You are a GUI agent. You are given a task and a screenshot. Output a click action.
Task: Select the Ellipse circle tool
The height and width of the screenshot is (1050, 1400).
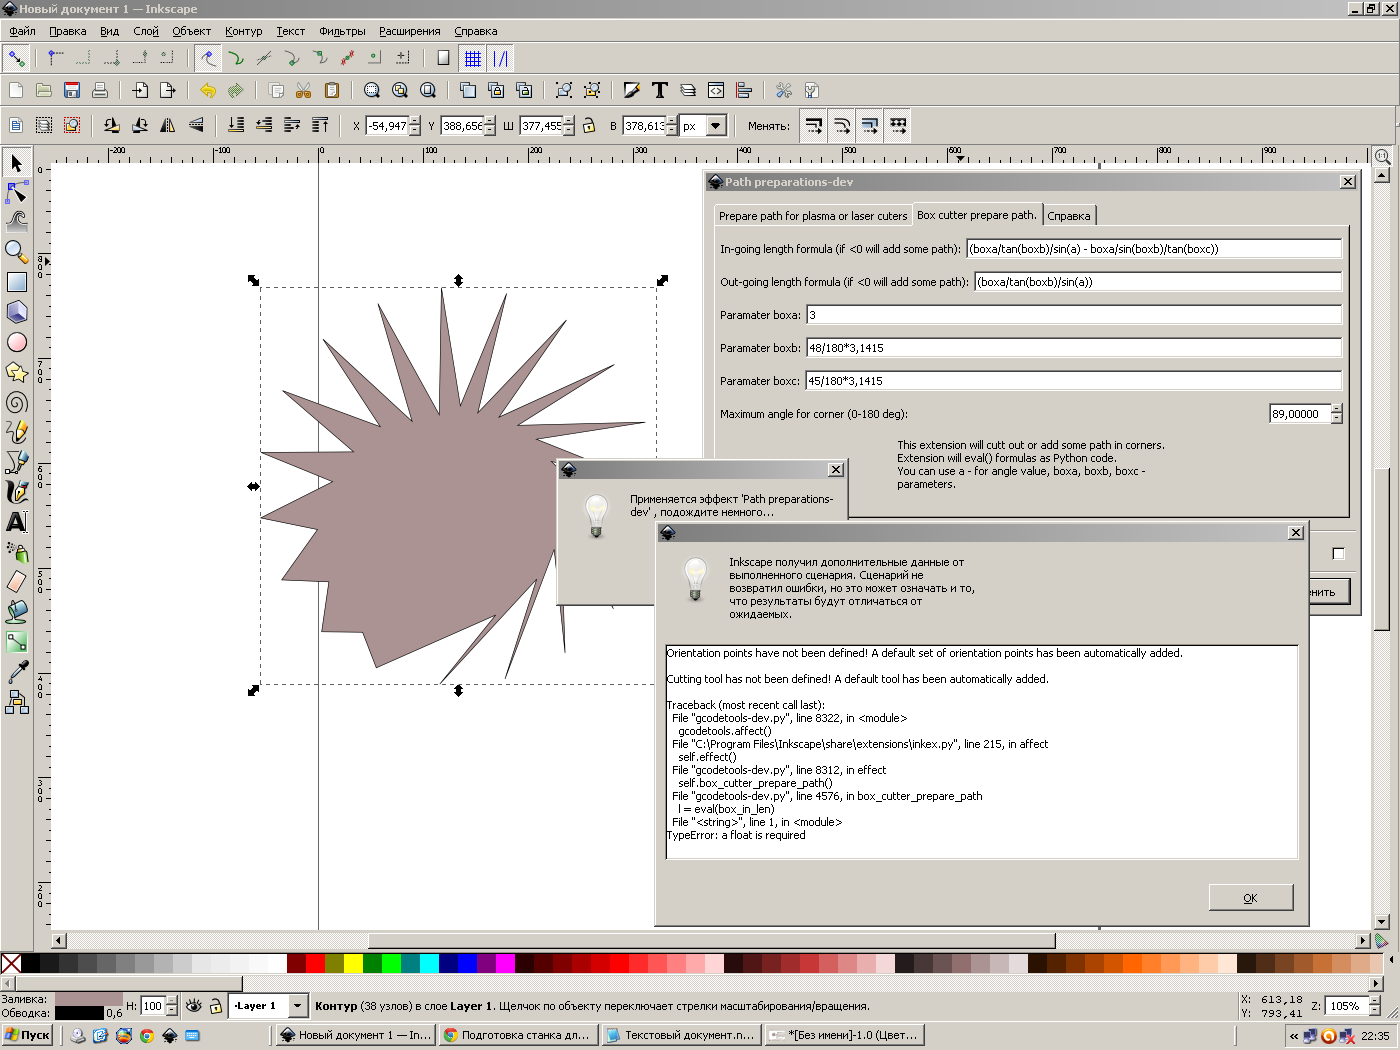16,342
